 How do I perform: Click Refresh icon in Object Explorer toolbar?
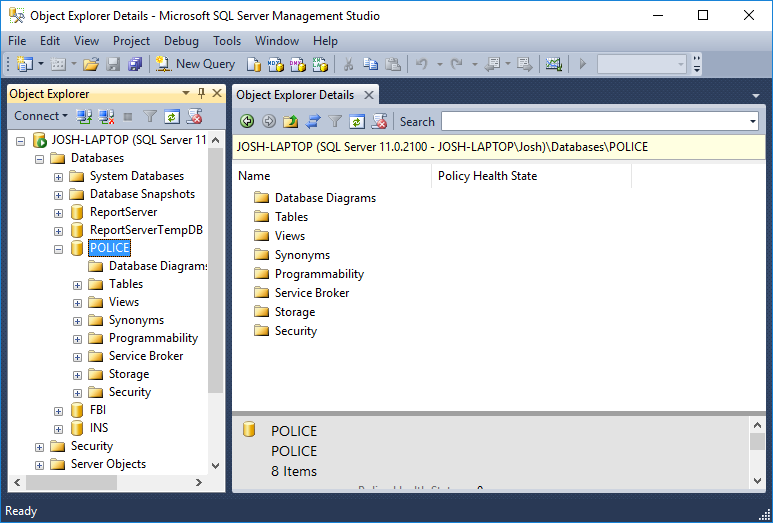pos(172,116)
